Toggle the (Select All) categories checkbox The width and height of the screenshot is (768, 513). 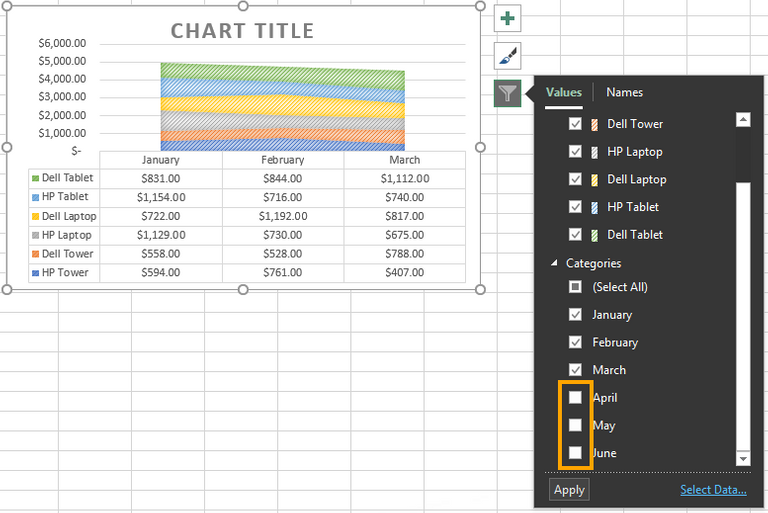pos(575,287)
